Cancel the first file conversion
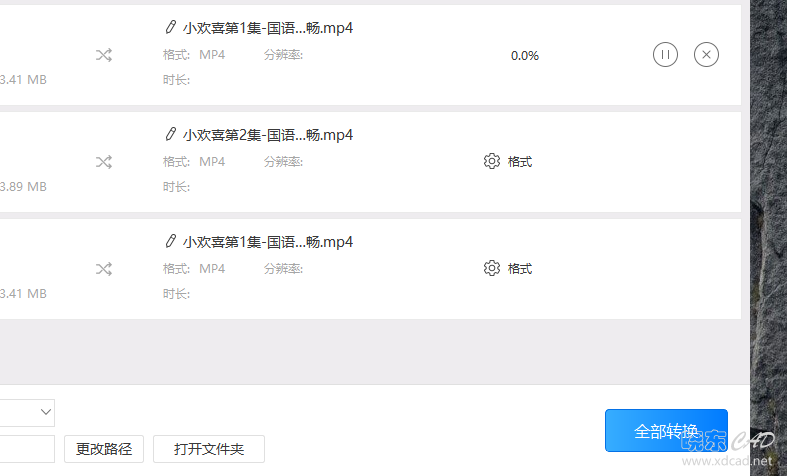This screenshot has height=476, width=787. 706,55
